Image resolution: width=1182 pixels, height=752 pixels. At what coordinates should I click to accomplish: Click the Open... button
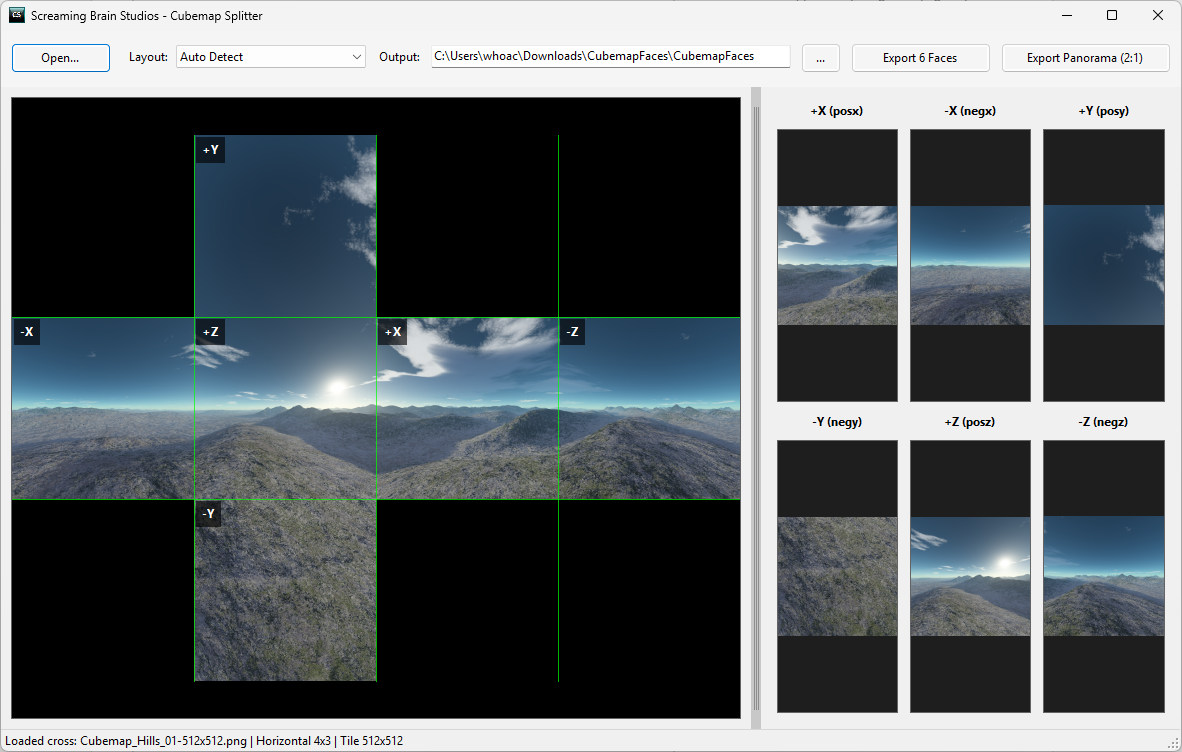pos(60,58)
